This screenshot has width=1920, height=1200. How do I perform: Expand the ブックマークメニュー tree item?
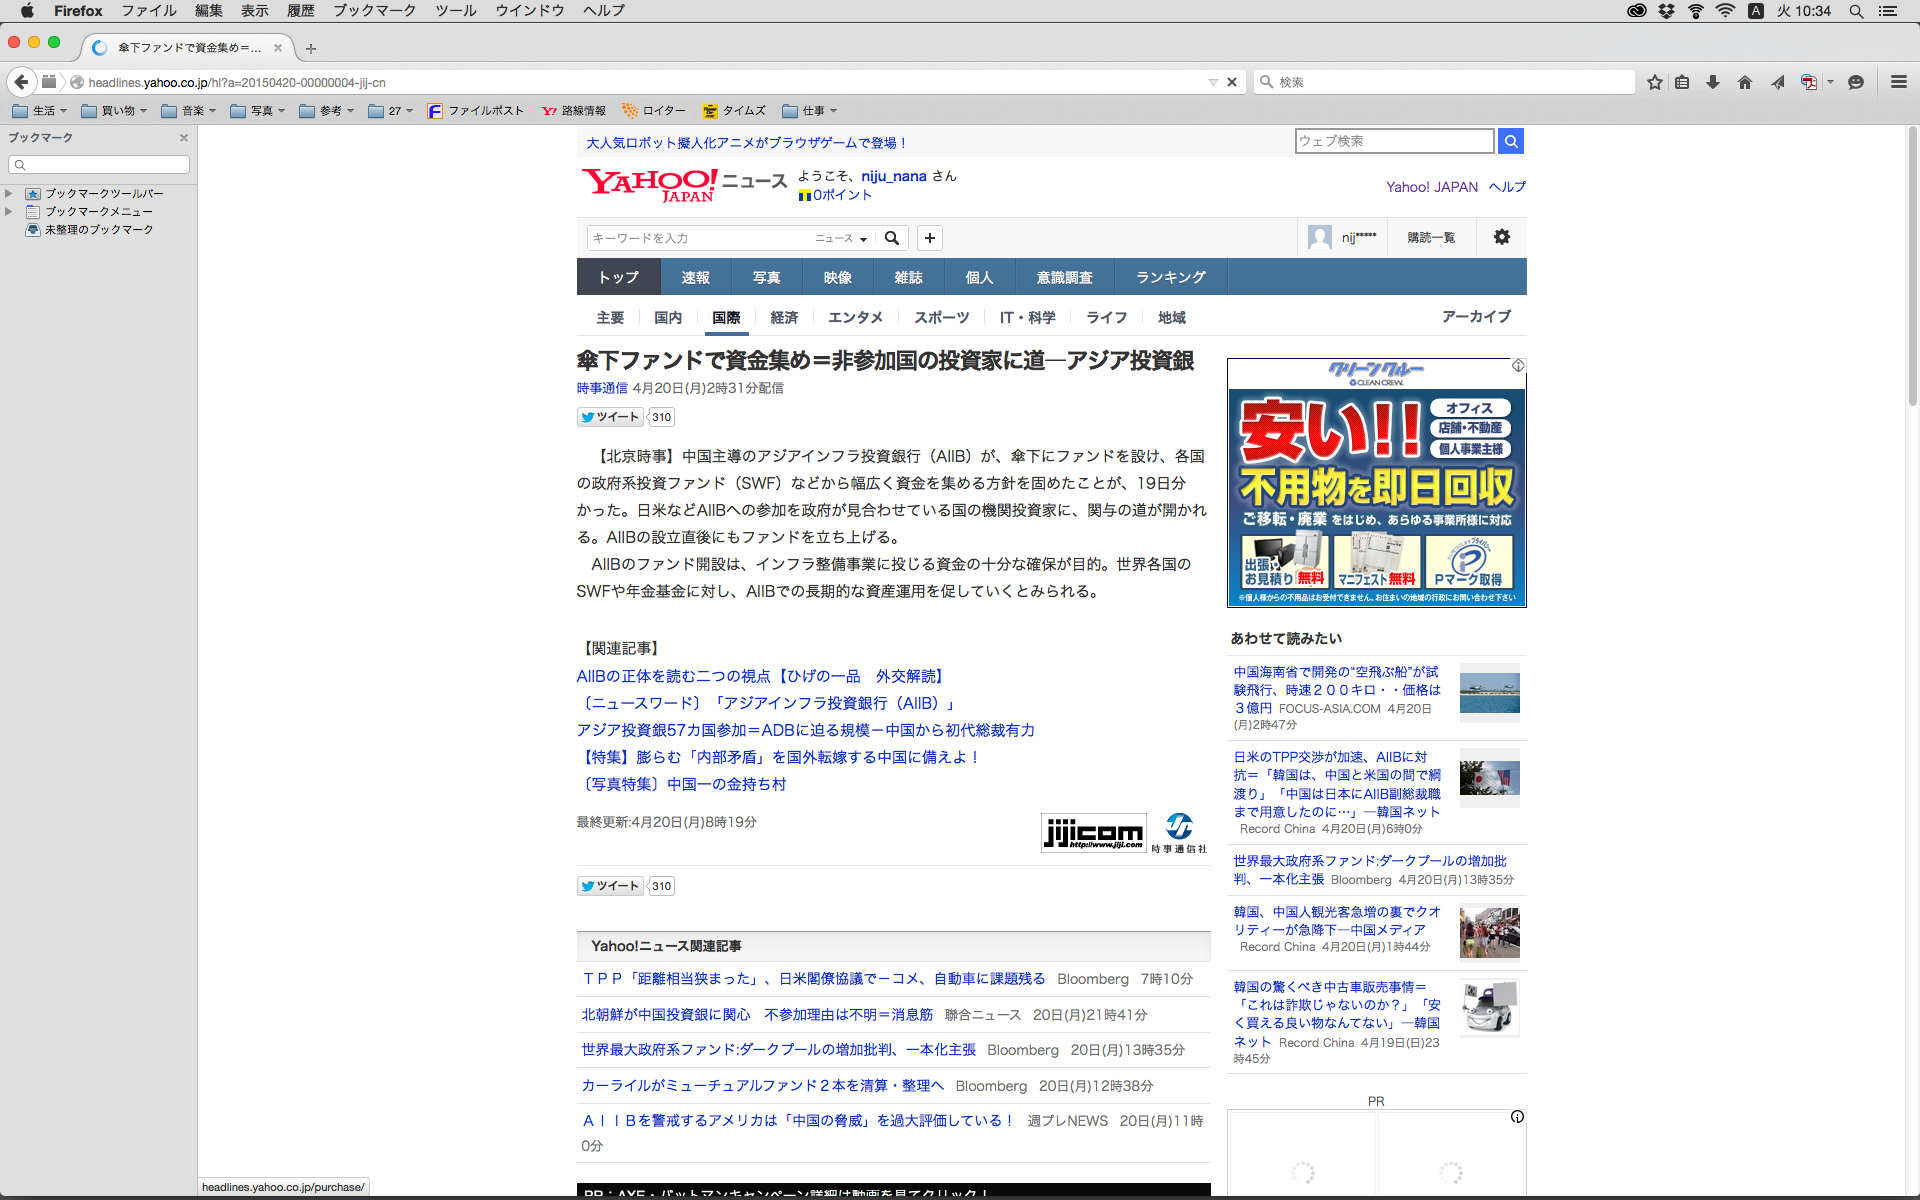click(9, 212)
